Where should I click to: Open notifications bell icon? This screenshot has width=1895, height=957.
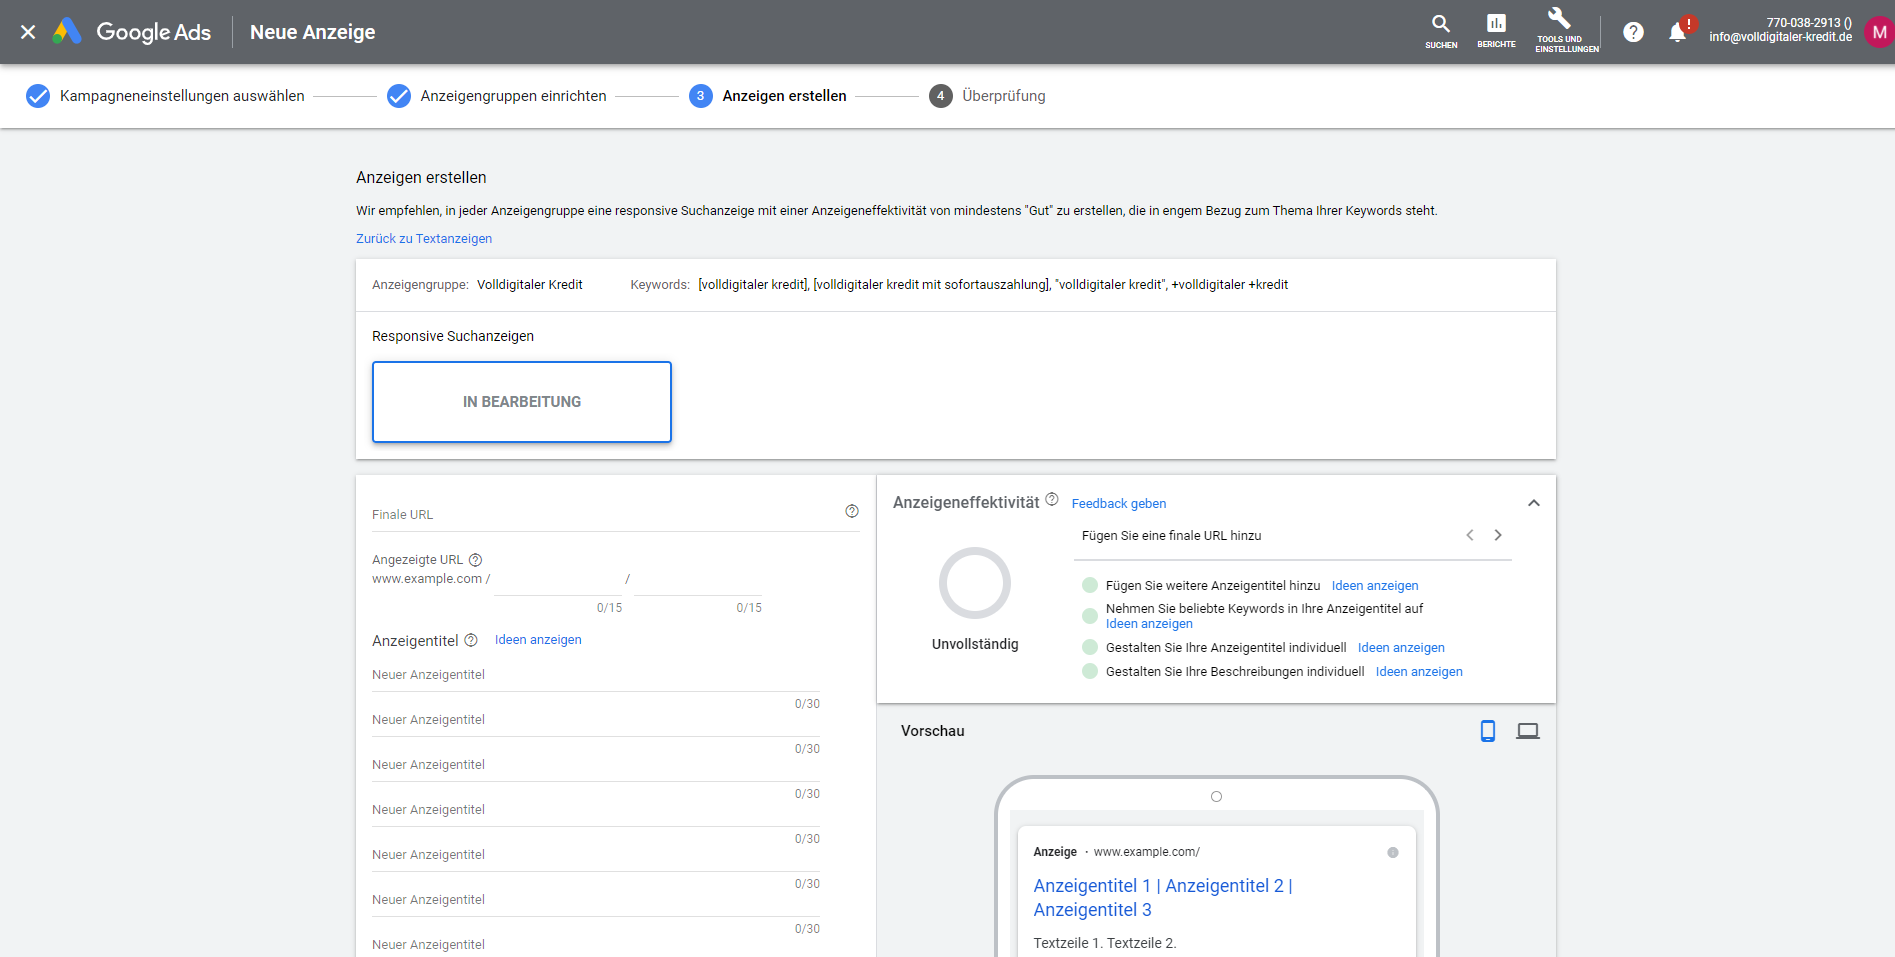coord(1678,32)
